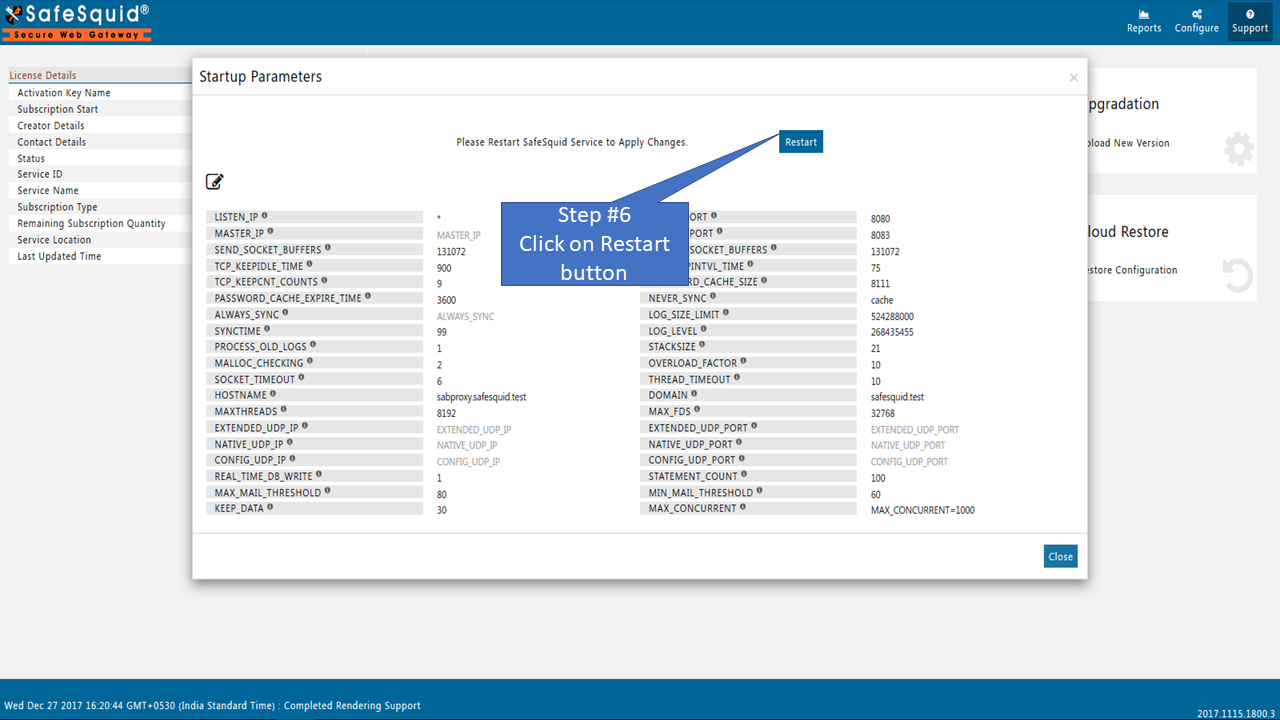Select Service ID in sidebar
The height and width of the screenshot is (720, 1280).
[x=40, y=174]
